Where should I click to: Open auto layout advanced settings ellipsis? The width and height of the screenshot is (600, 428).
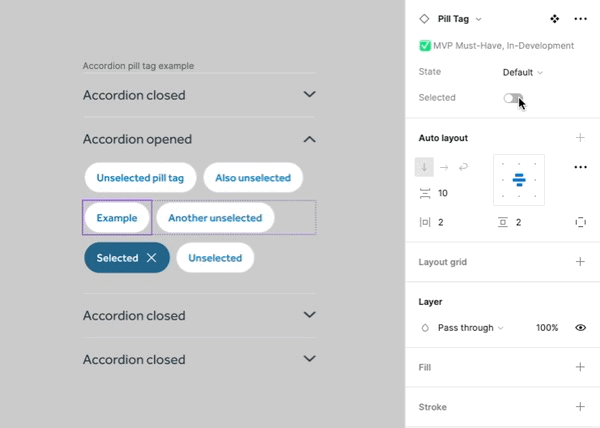(x=581, y=167)
